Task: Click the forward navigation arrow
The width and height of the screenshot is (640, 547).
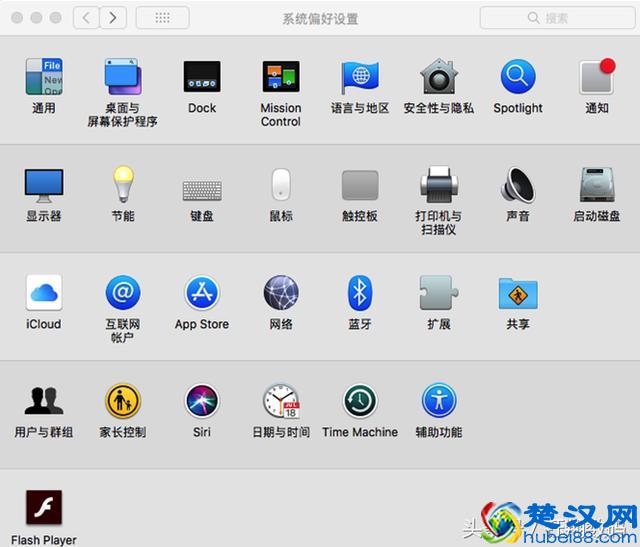Action: [113, 18]
